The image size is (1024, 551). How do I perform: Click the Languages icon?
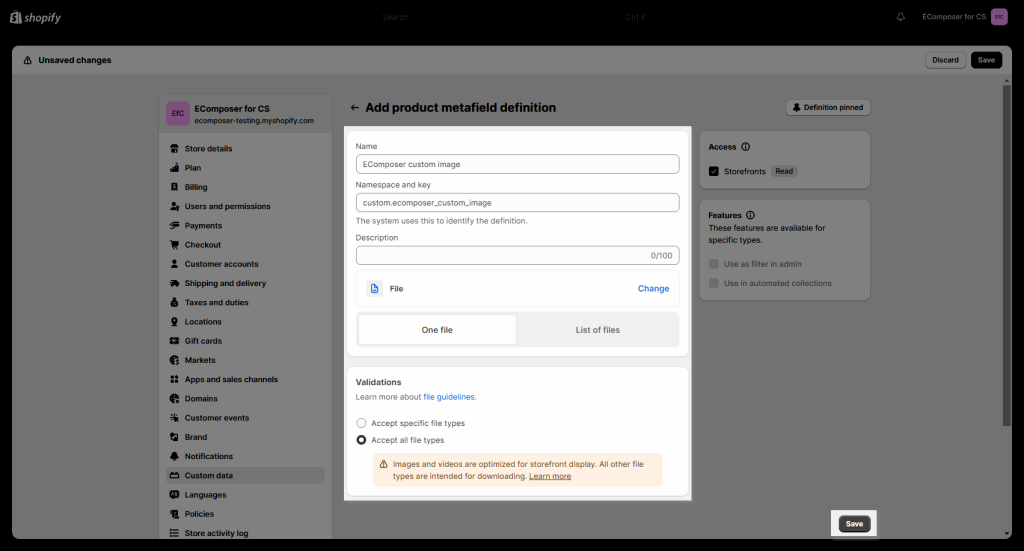(x=174, y=496)
